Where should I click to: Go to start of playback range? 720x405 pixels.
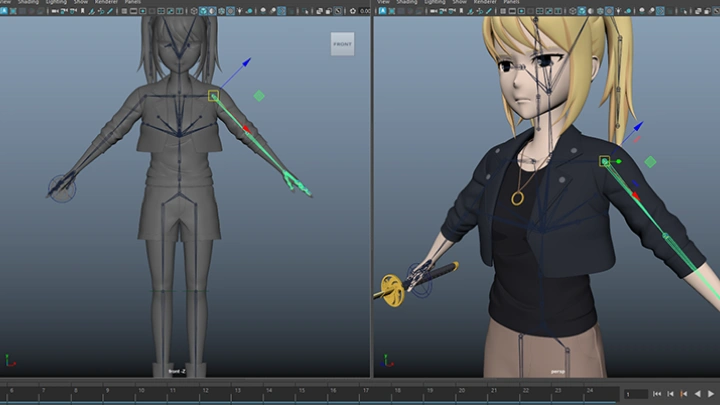click(x=657, y=394)
